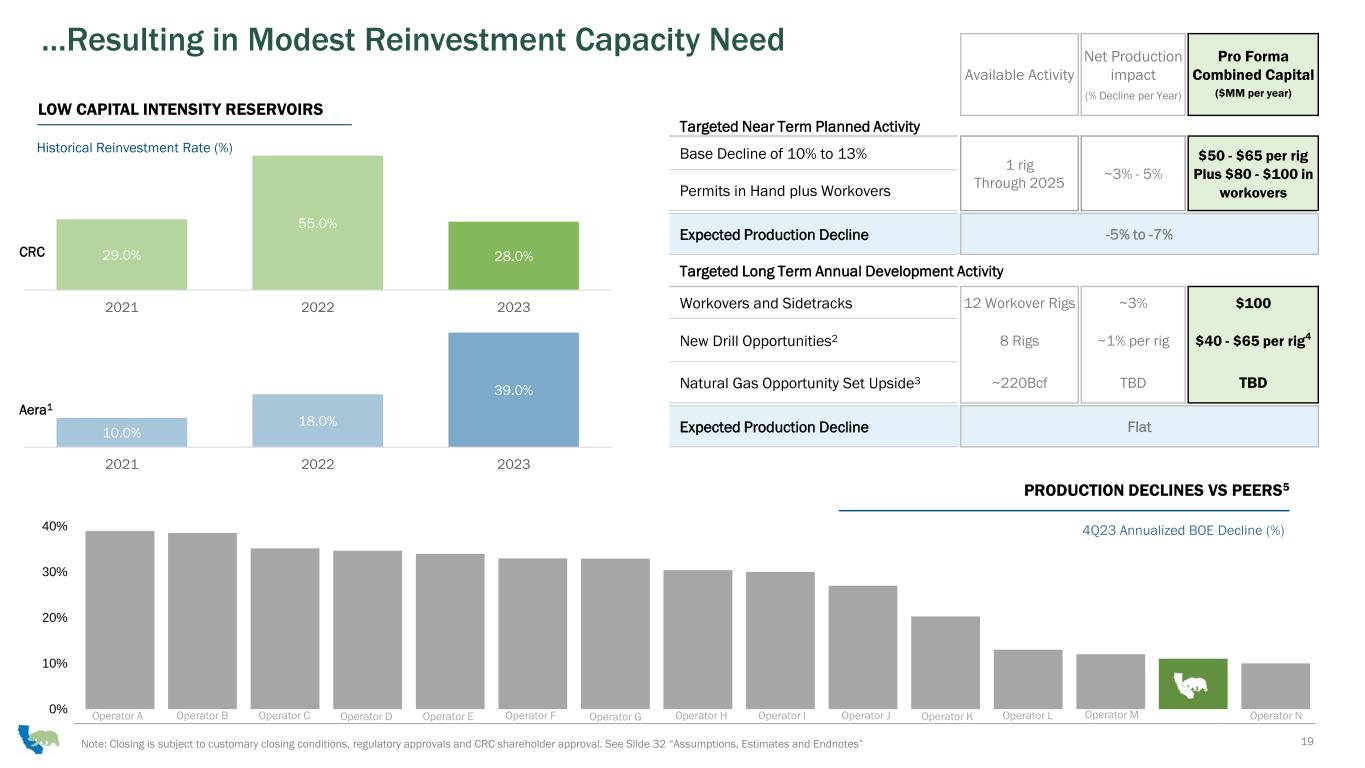Click the '~3% - 5%' cell
Screen dimensions: 1365x768
pos(1133,173)
